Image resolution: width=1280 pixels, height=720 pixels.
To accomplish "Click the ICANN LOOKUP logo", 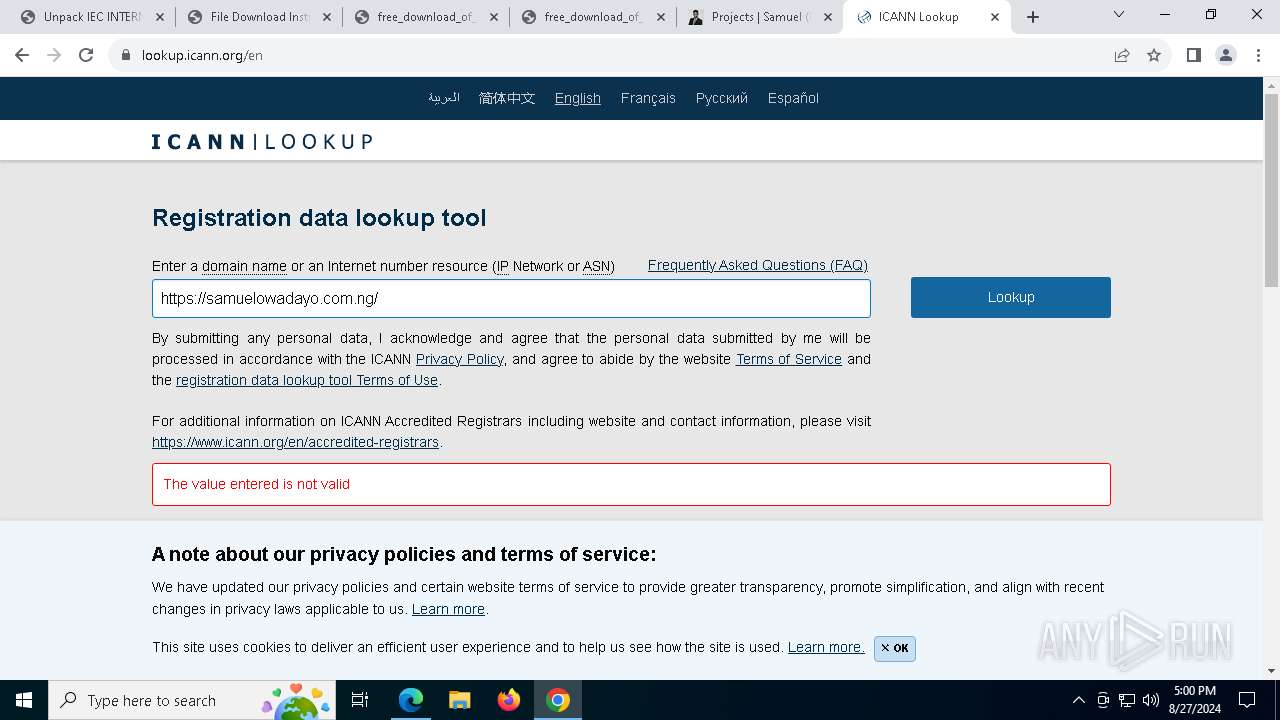I will (x=262, y=142).
